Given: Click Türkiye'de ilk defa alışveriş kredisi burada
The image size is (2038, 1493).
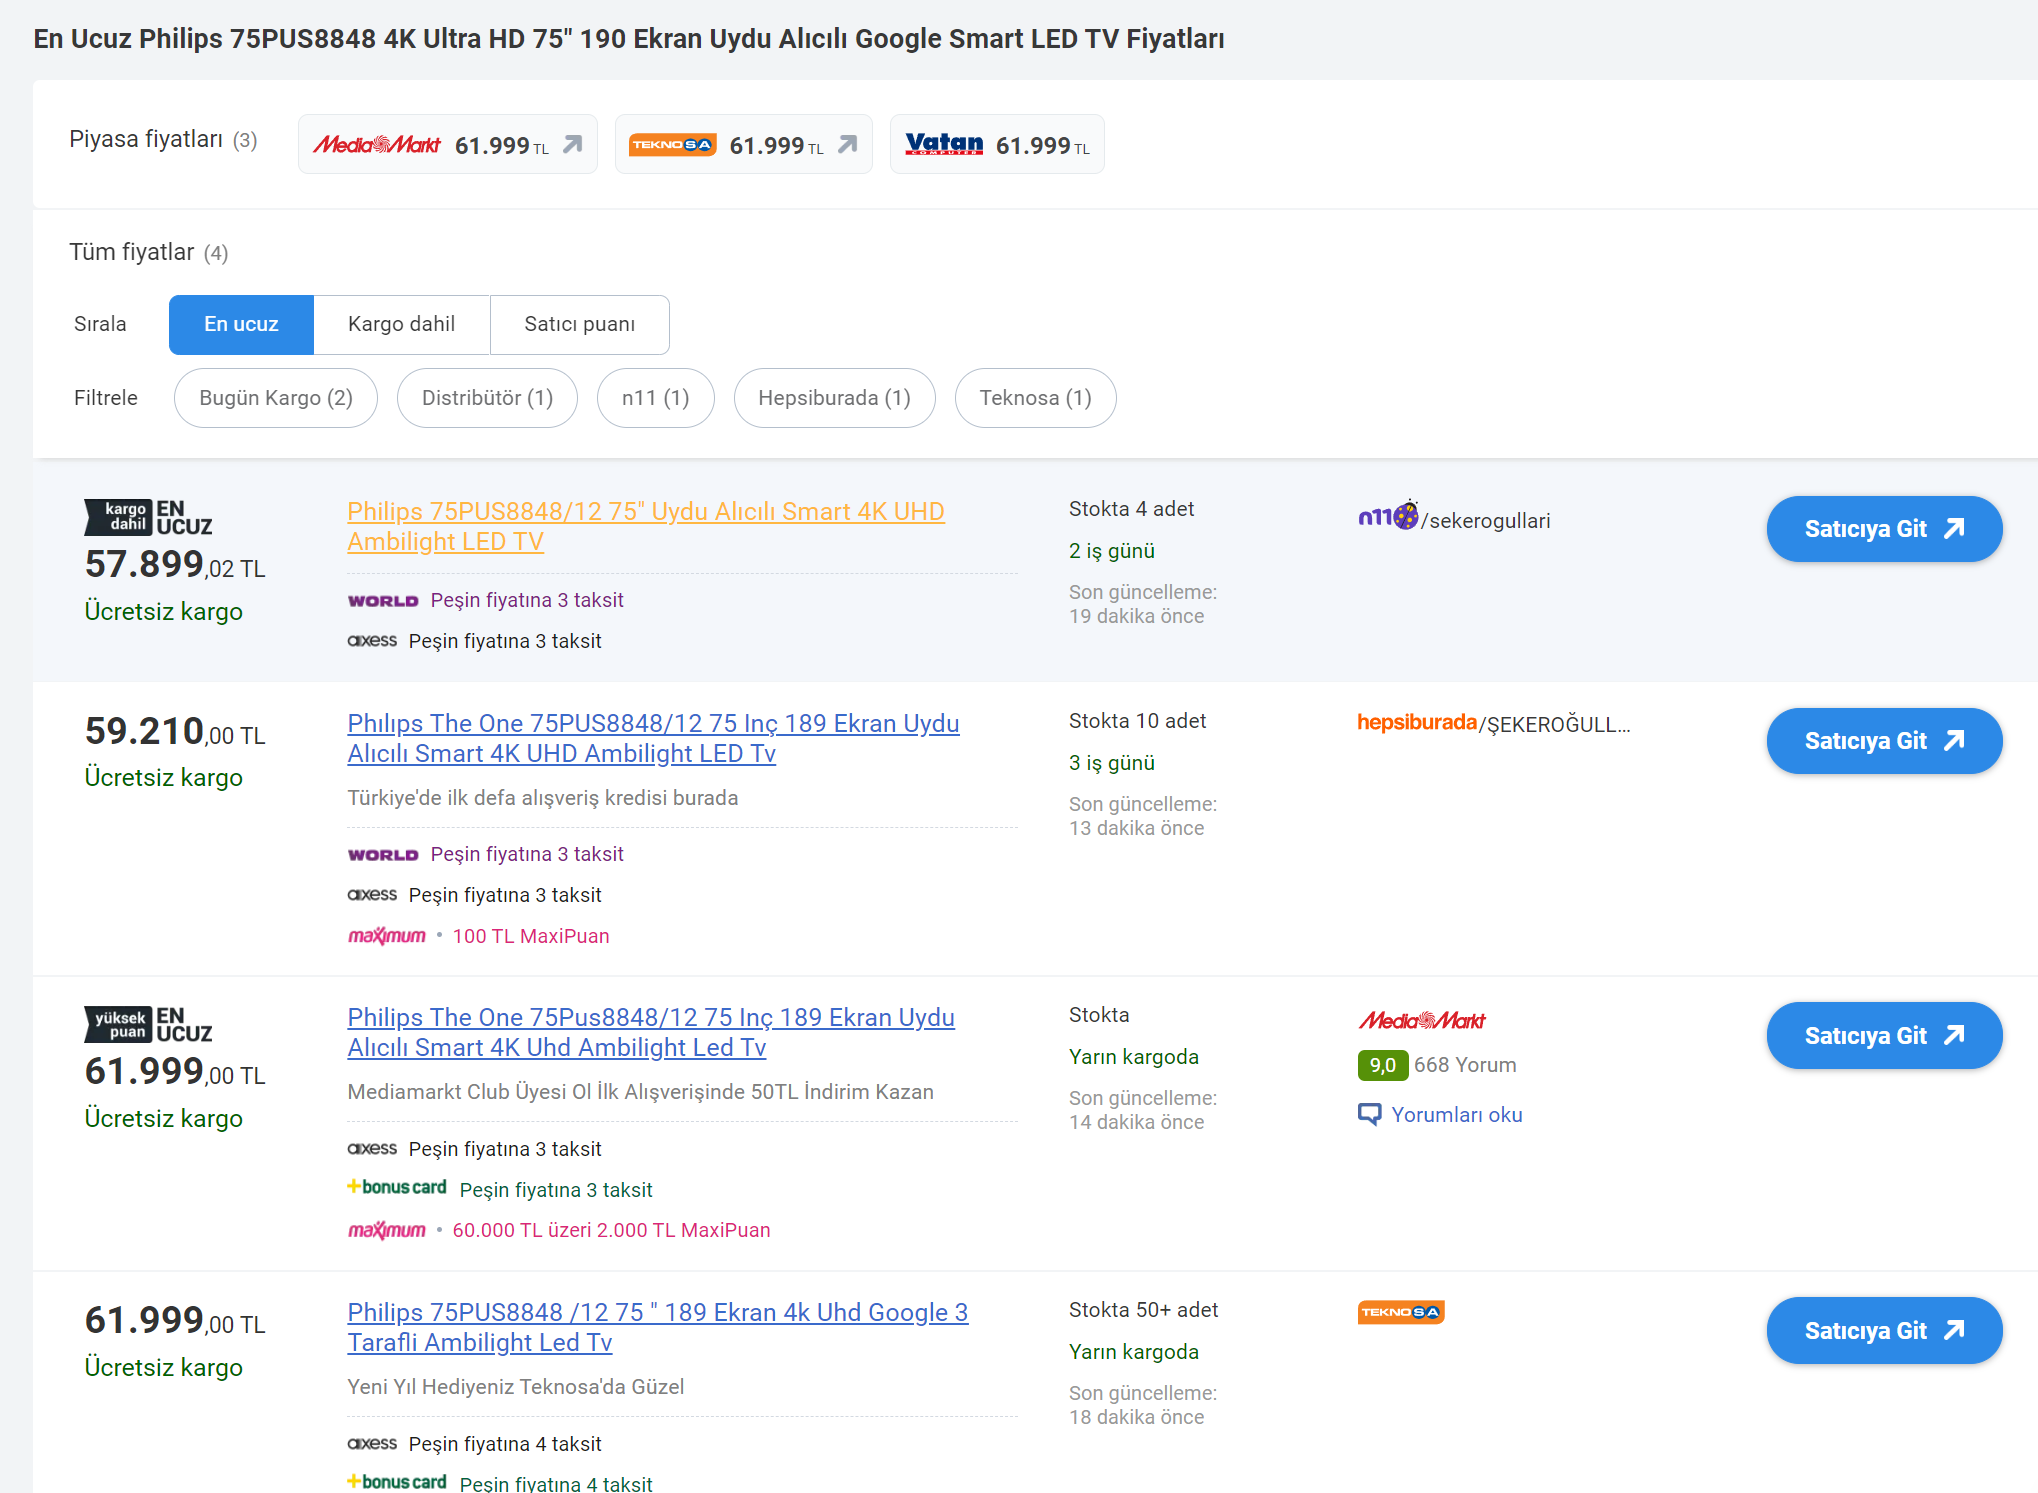Looking at the screenshot, I should pos(542,798).
